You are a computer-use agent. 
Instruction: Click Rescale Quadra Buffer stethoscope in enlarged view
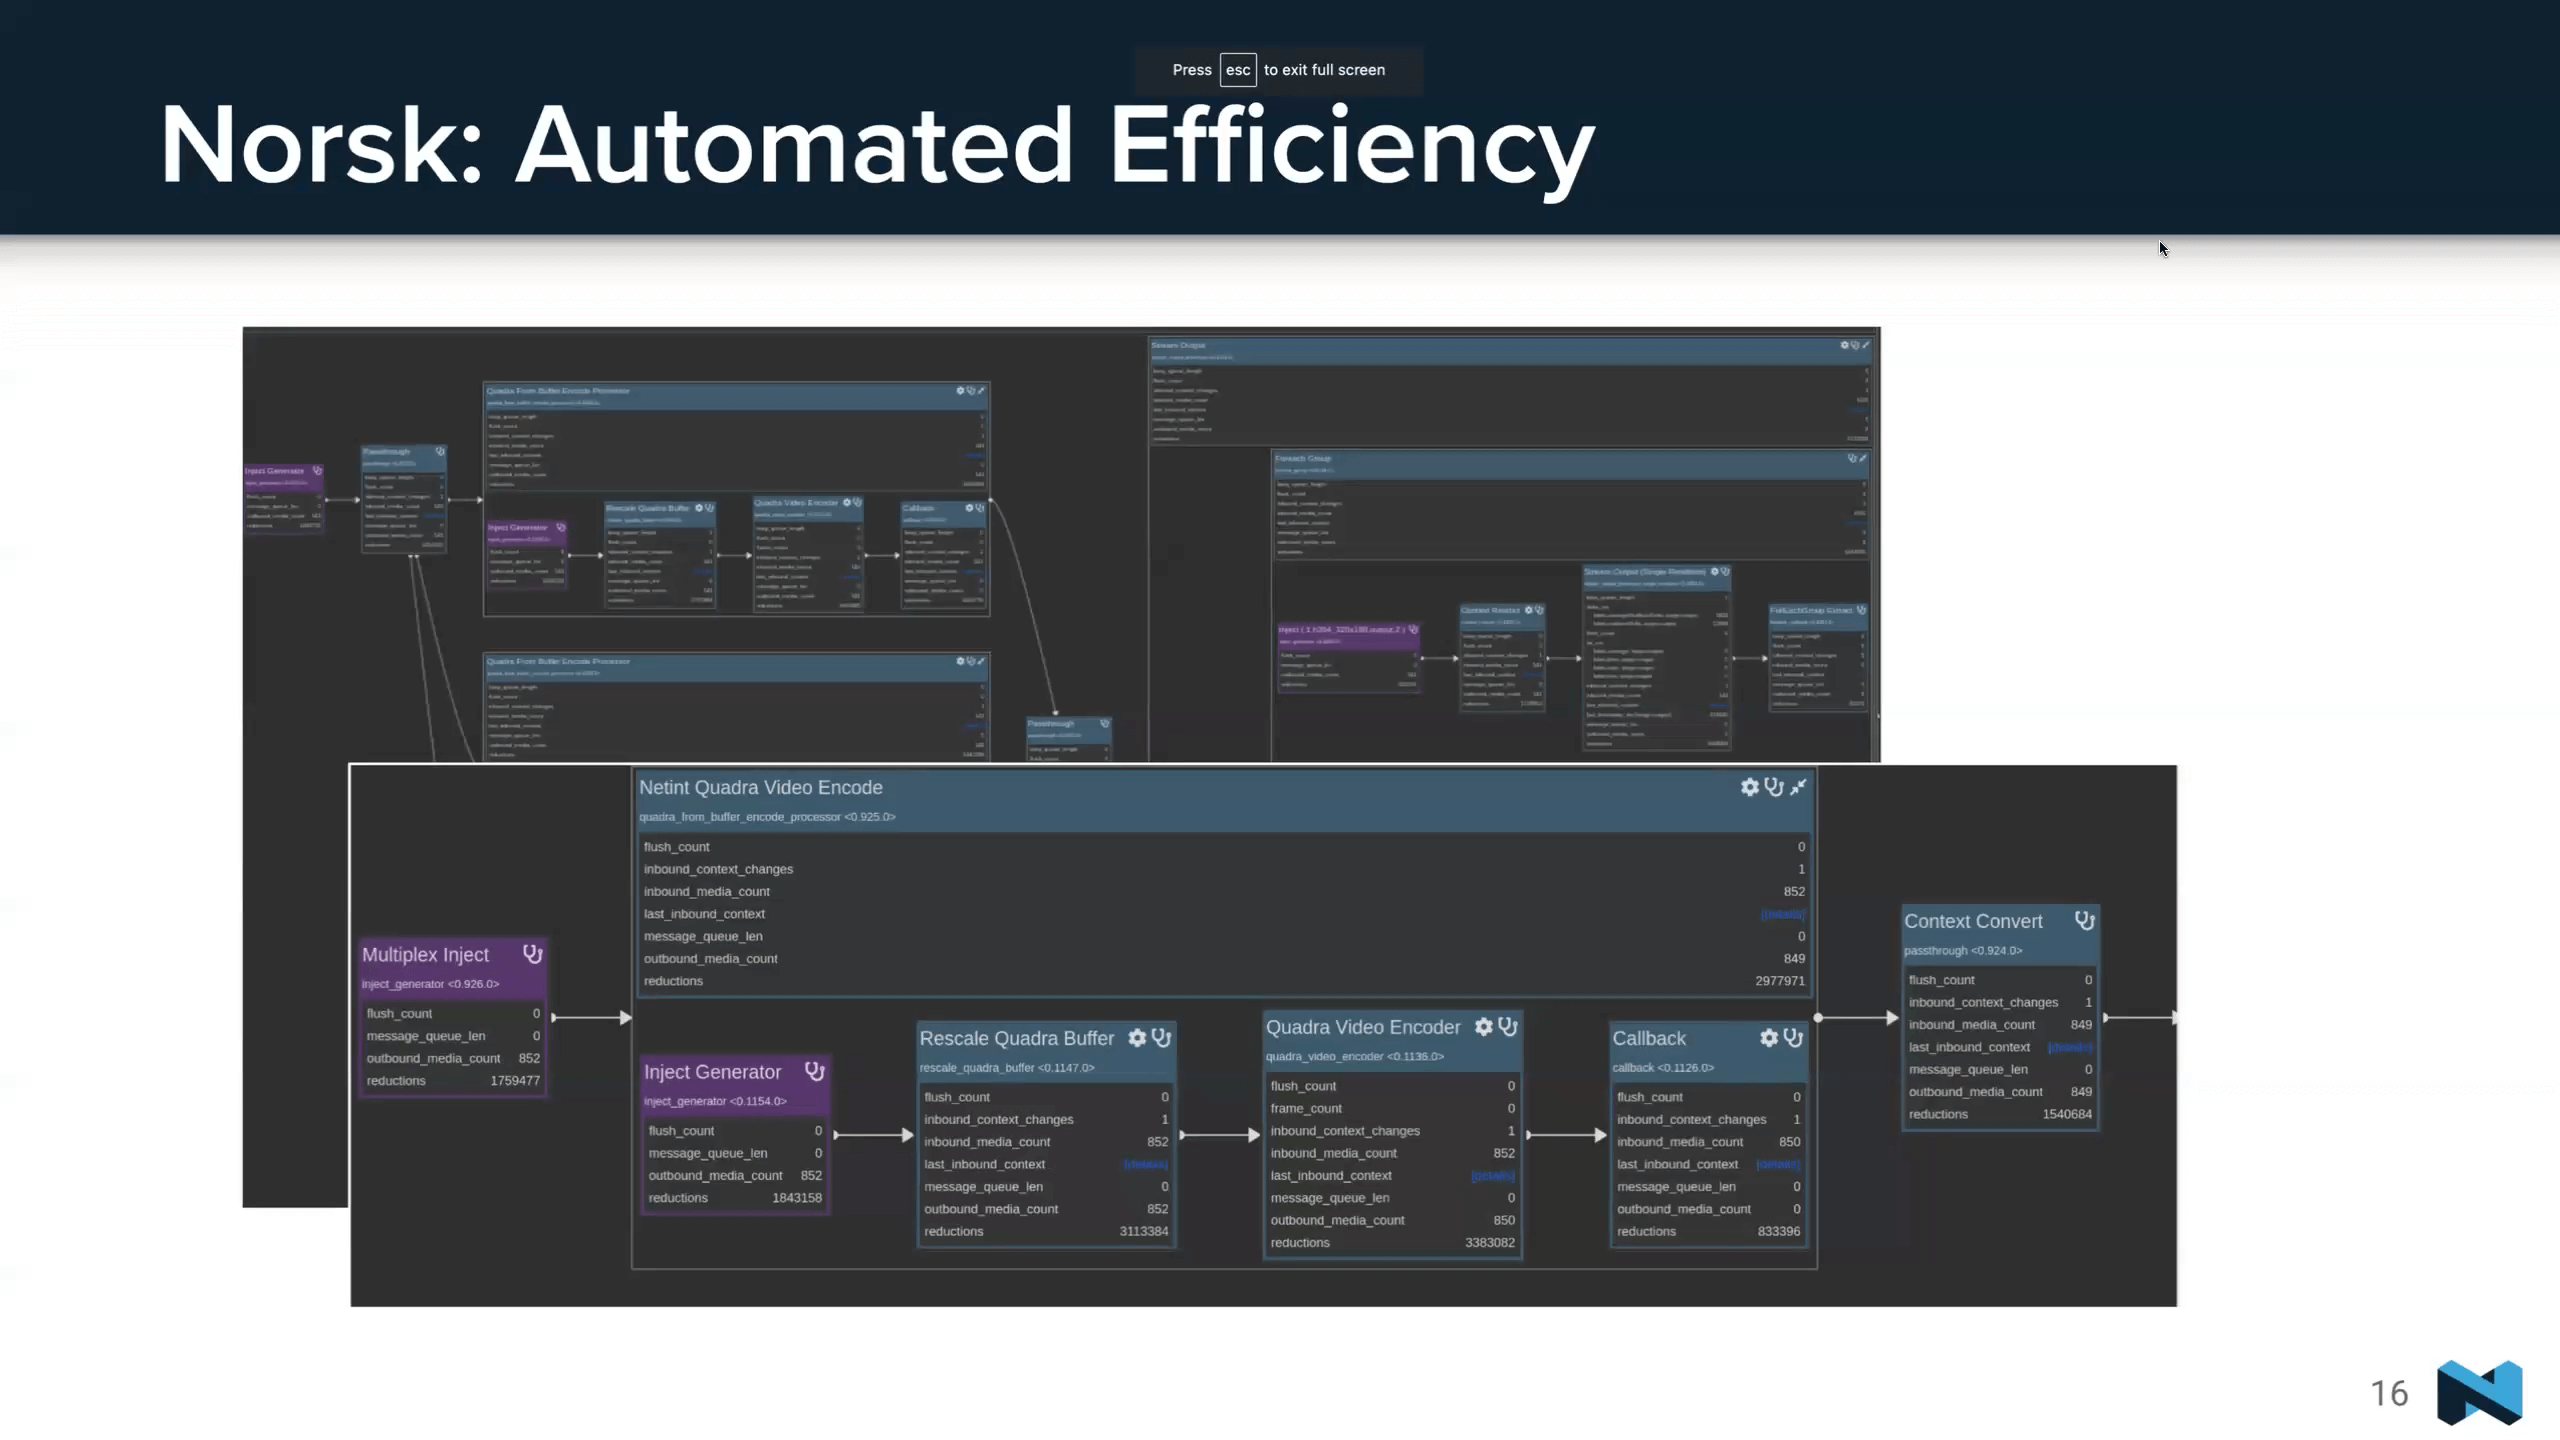tap(1161, 1038)
